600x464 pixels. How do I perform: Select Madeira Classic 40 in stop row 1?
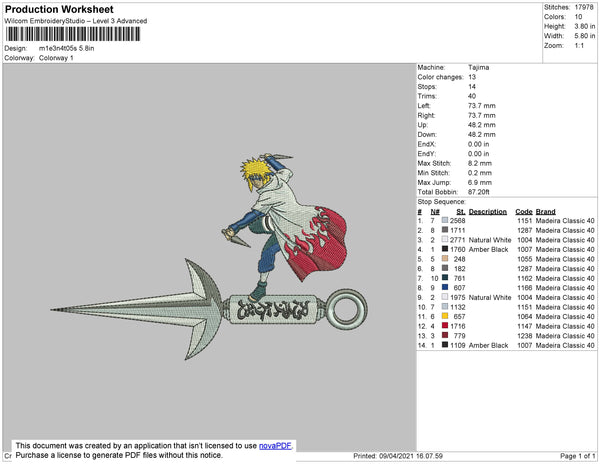coord(565,221)
